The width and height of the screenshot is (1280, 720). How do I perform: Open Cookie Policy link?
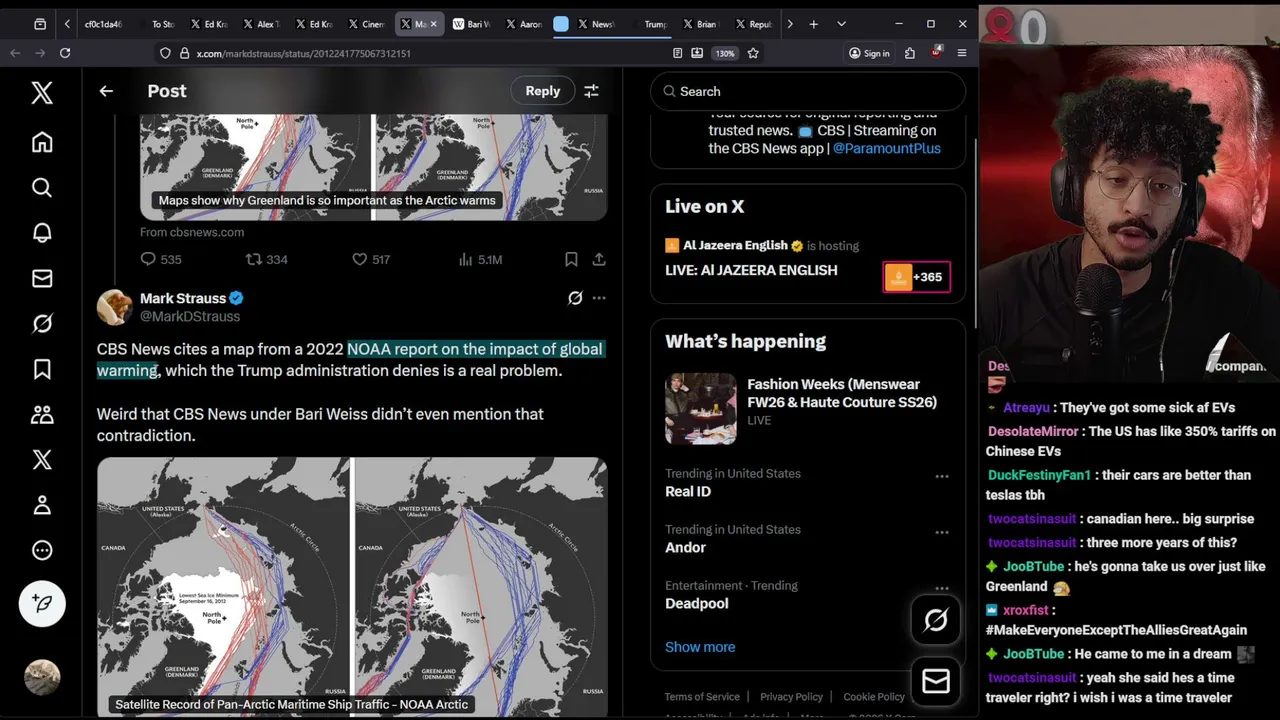(874, 697)
